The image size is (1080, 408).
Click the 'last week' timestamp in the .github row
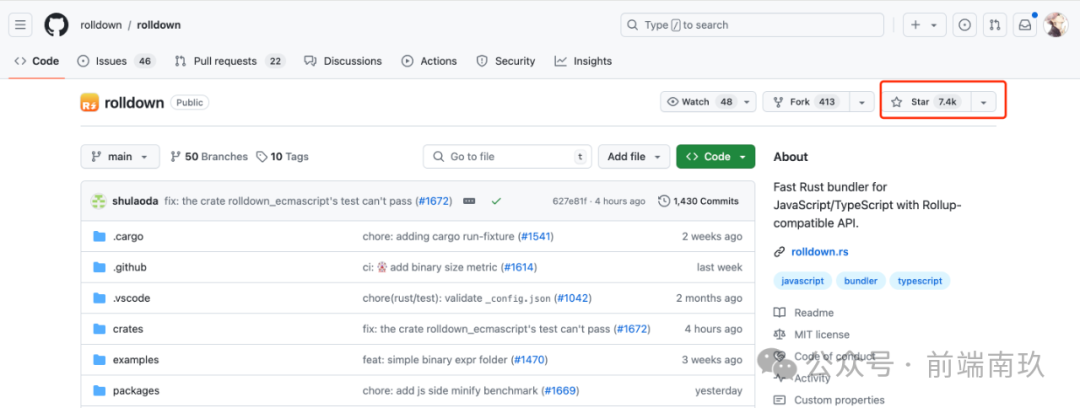click(x=720, y=267)
